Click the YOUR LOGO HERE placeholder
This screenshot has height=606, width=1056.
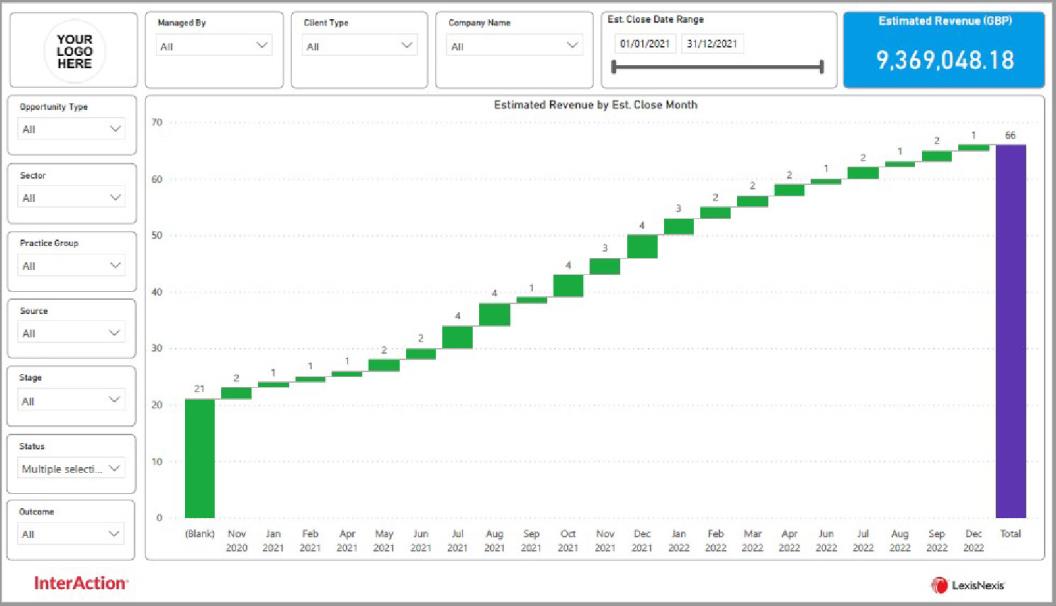74,51
